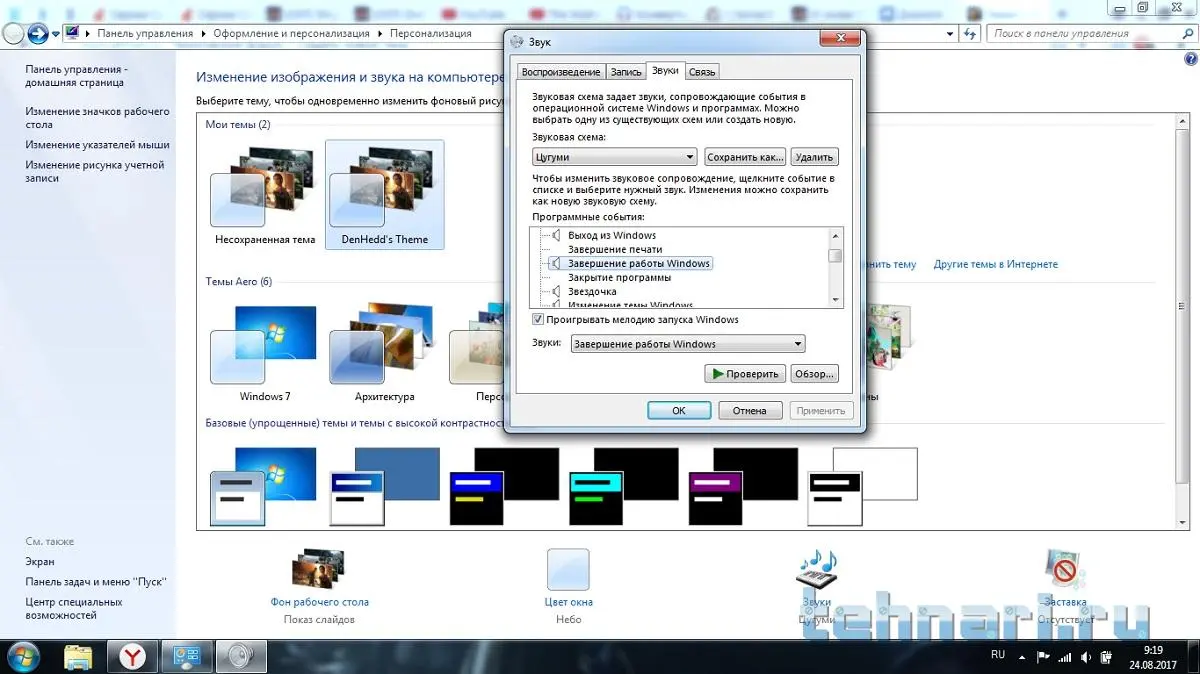Viewport: 1200px width, 674px height.
Task: Launch Yandex browser from taskbar
Action: coord(132,656)
